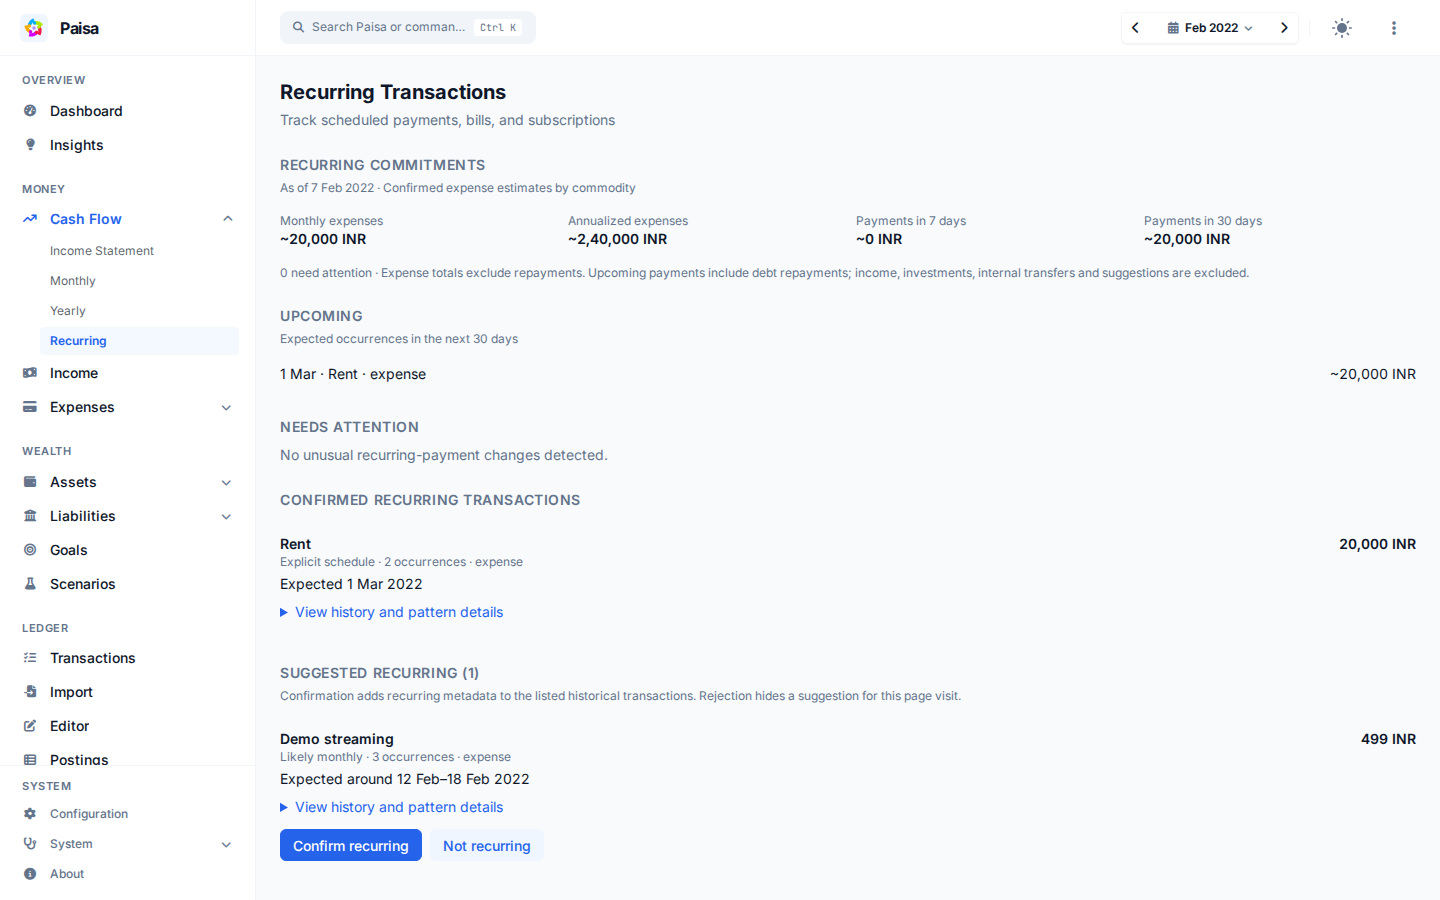Select the Recurring sidebar item
Screen dimensions: 1440x900
(139, 341)
